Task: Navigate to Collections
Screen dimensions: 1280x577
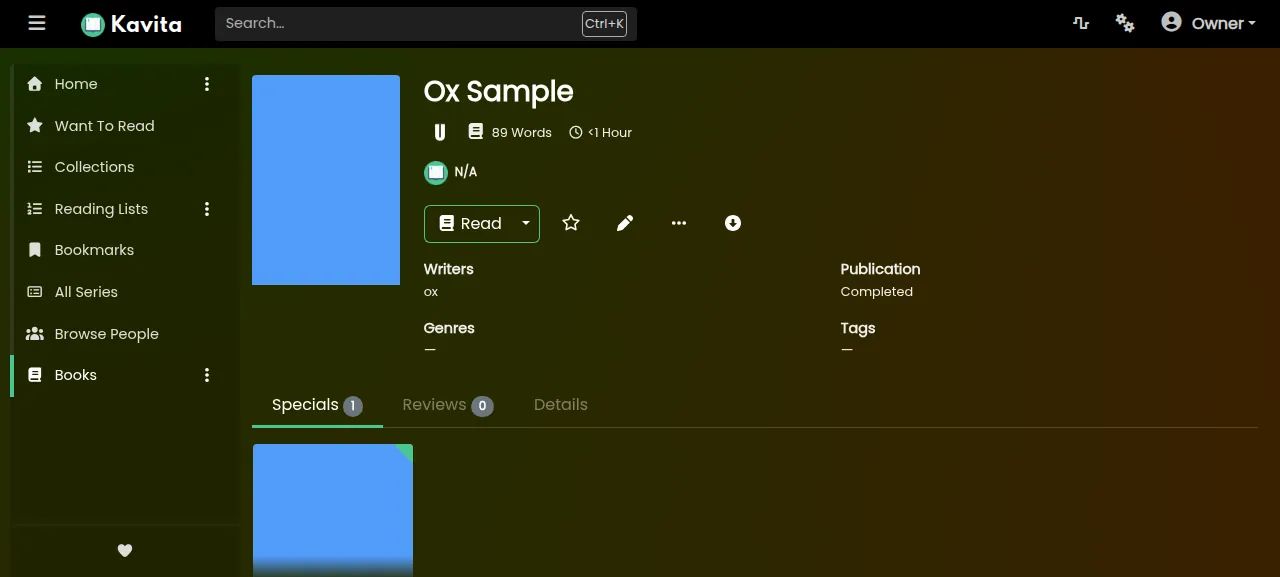Action: click(x=94, y=167)
